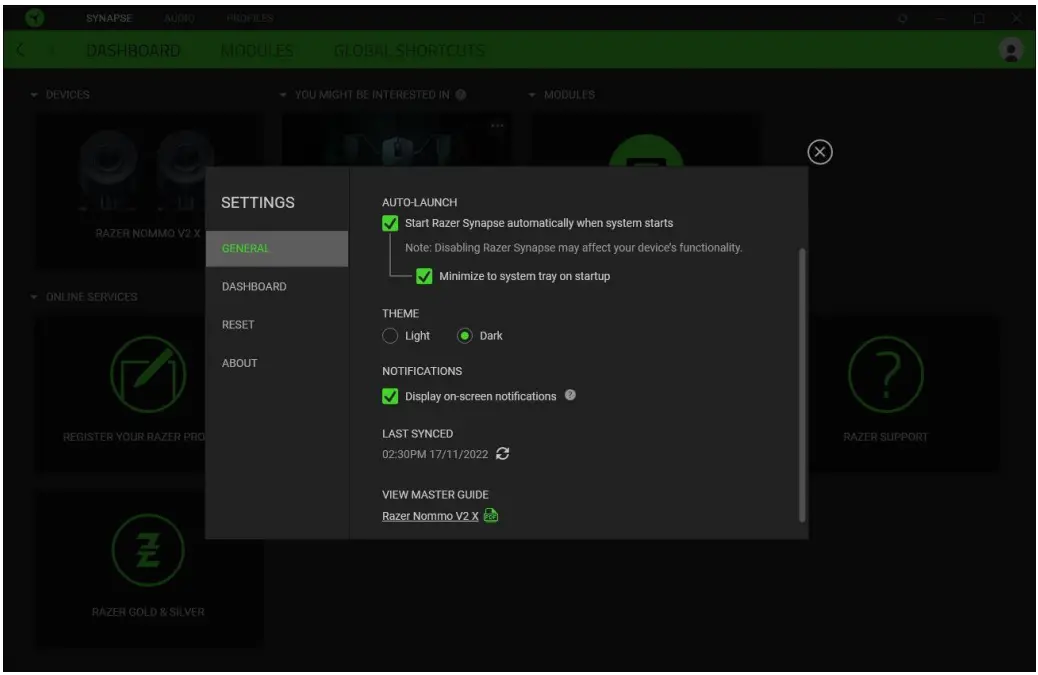Image resolution: width=1038 pixels, height=675 pixels.
Task: Toggle Minimize to system tray on startup
Action: pos(424,276)
